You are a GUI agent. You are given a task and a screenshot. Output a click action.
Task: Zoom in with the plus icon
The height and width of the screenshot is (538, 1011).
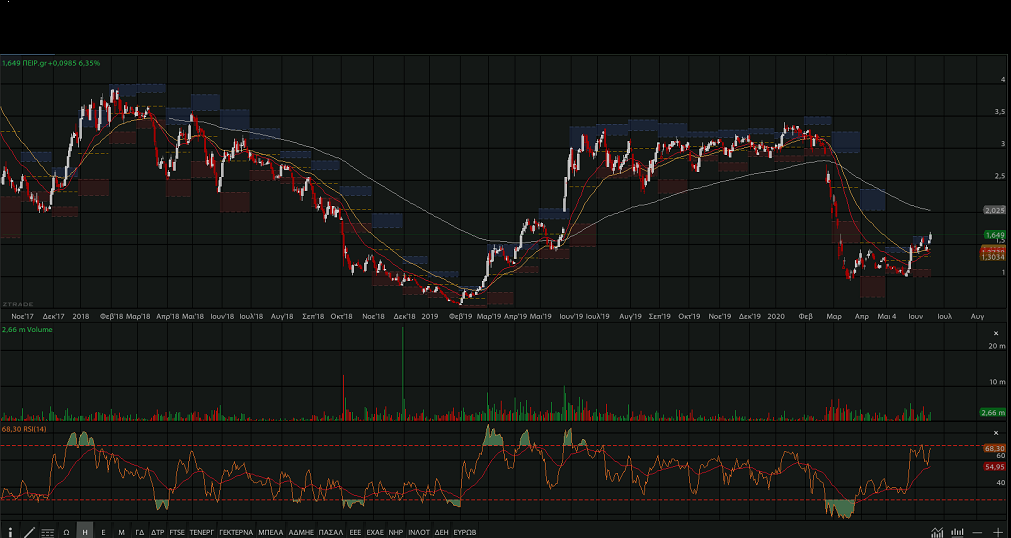[x=997, y=532]
